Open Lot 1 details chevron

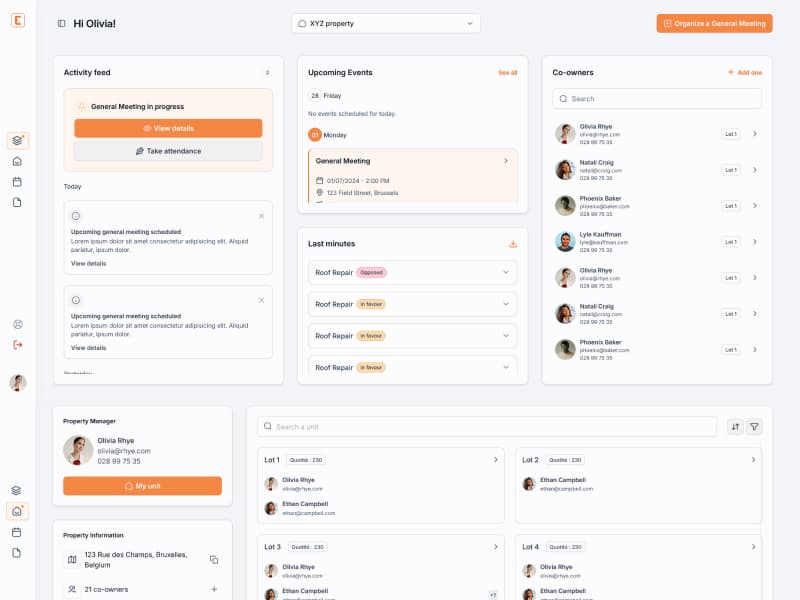pos(496,460)
